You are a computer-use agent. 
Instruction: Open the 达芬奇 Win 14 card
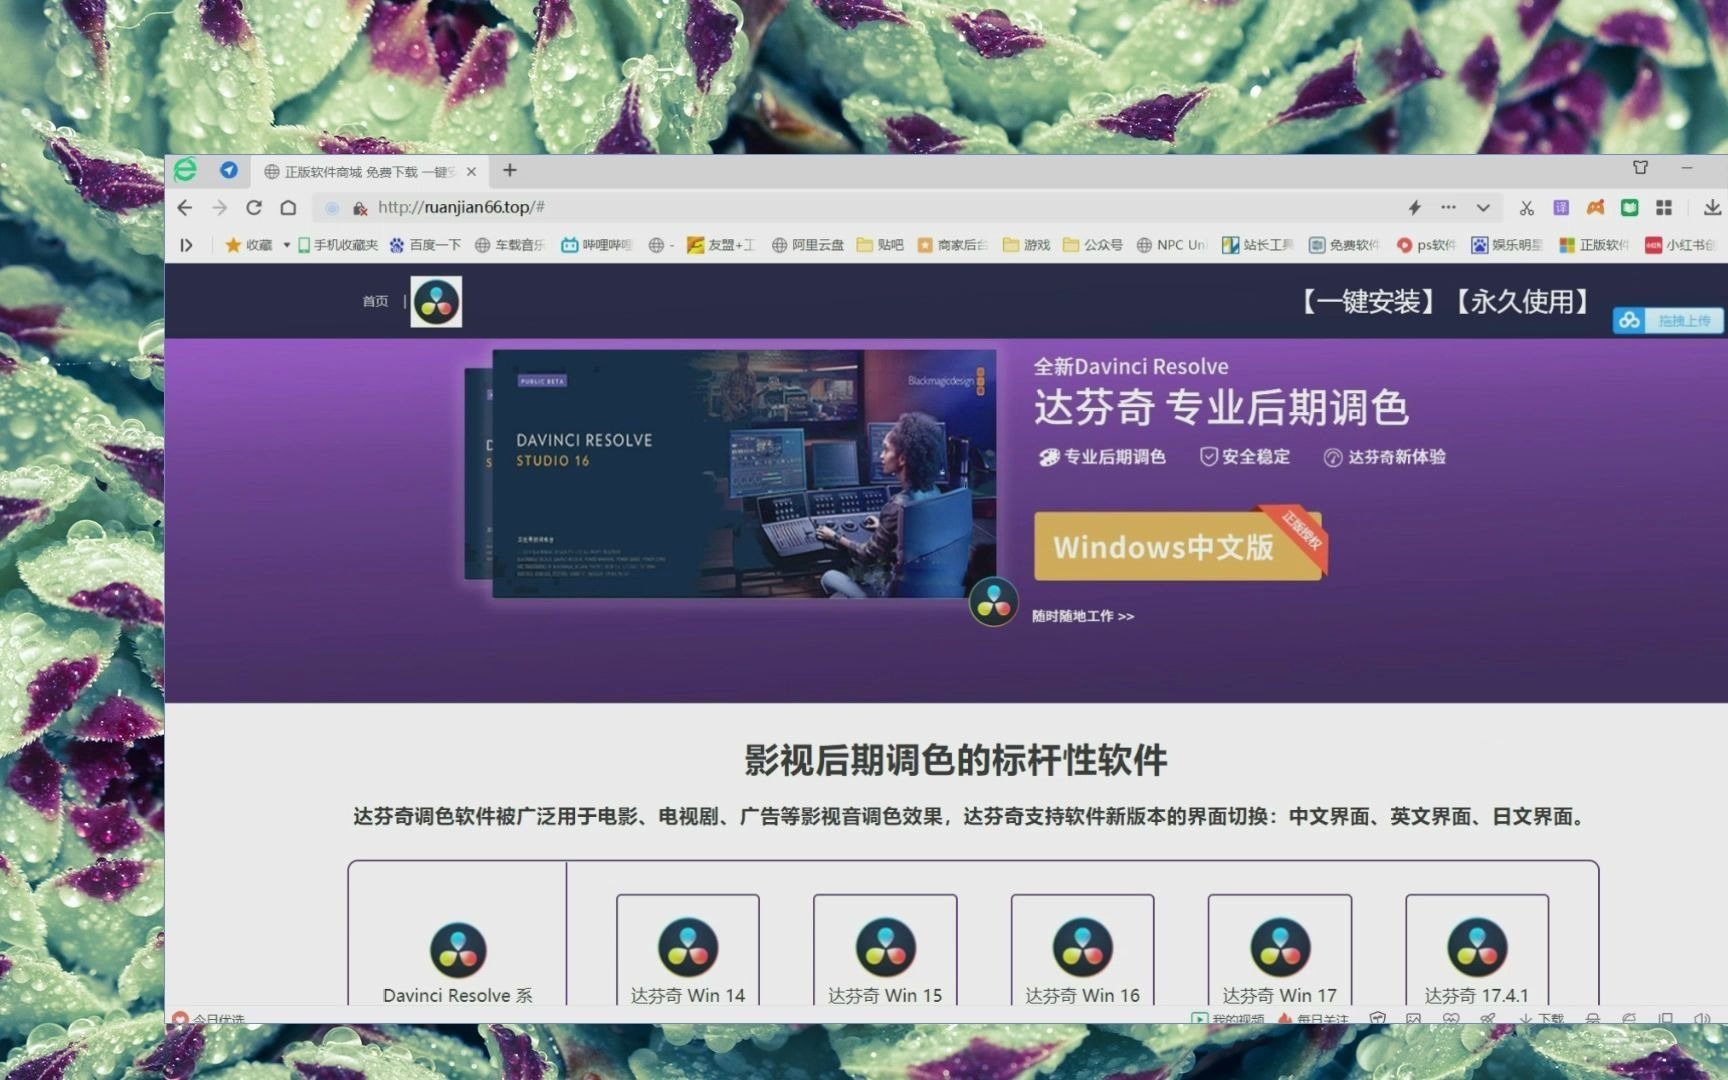click(x=688, y=950)
